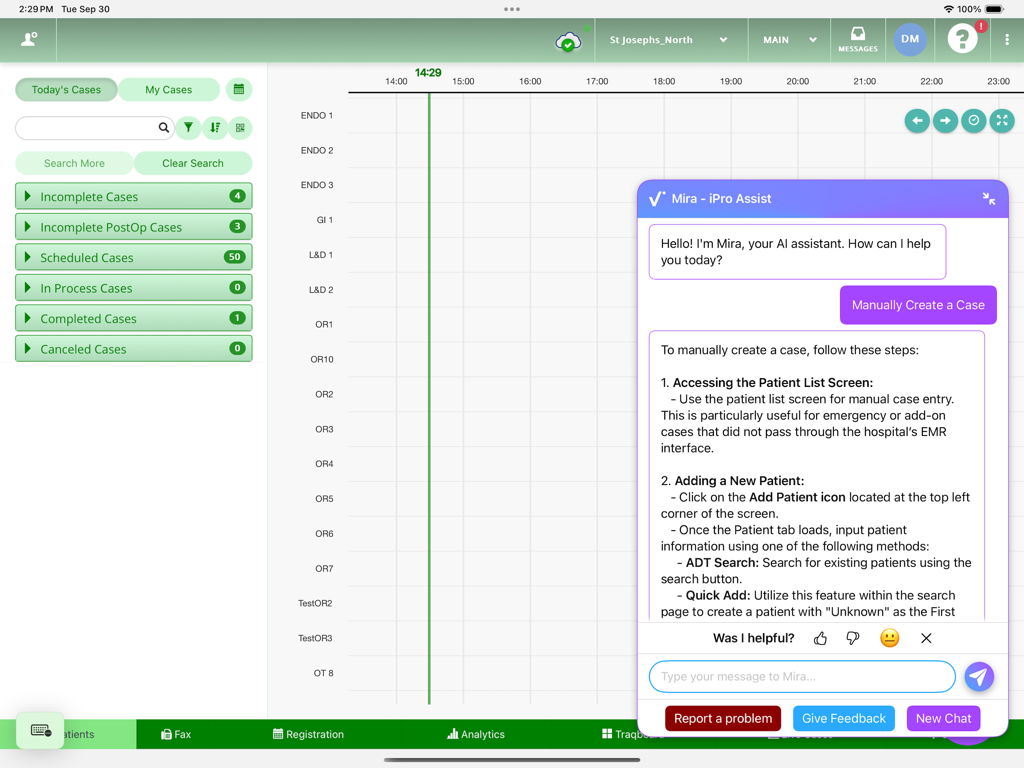Check the cloud sync status icon
The height and width of the screenshot is (768, 1024).
pos(566,42)
